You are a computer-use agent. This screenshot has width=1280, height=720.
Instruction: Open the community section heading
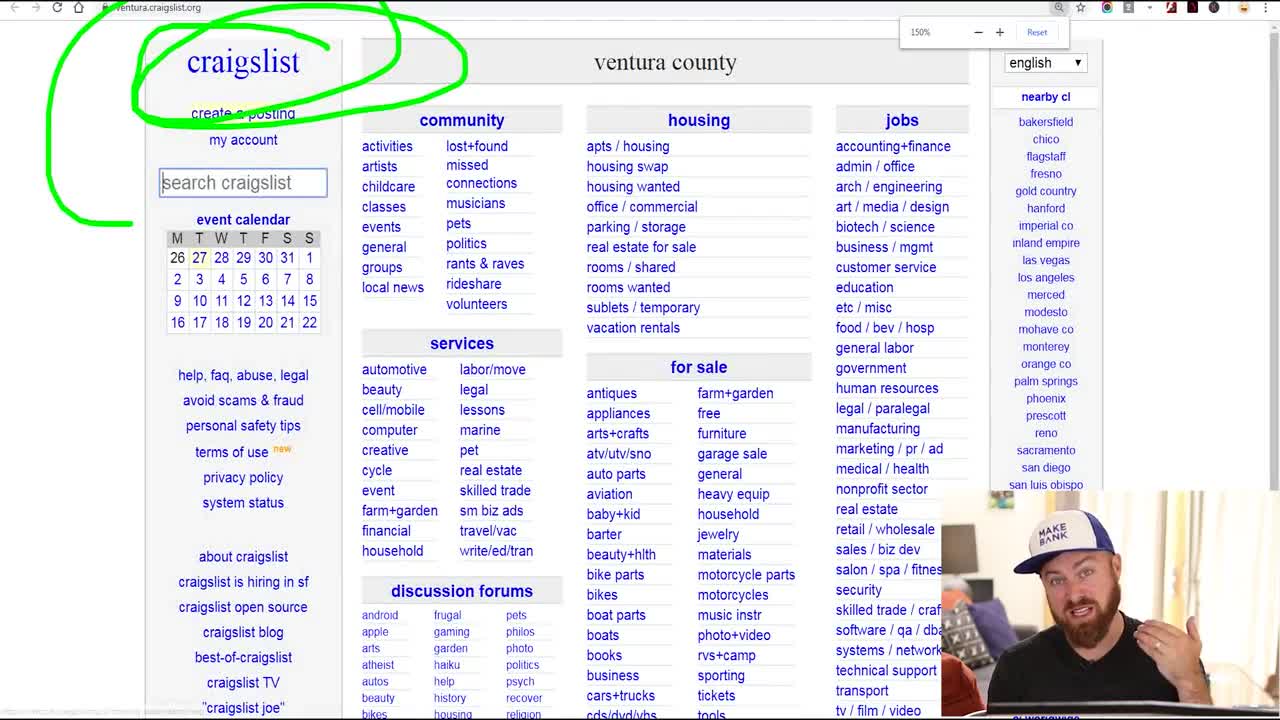[x=462, y=120]
